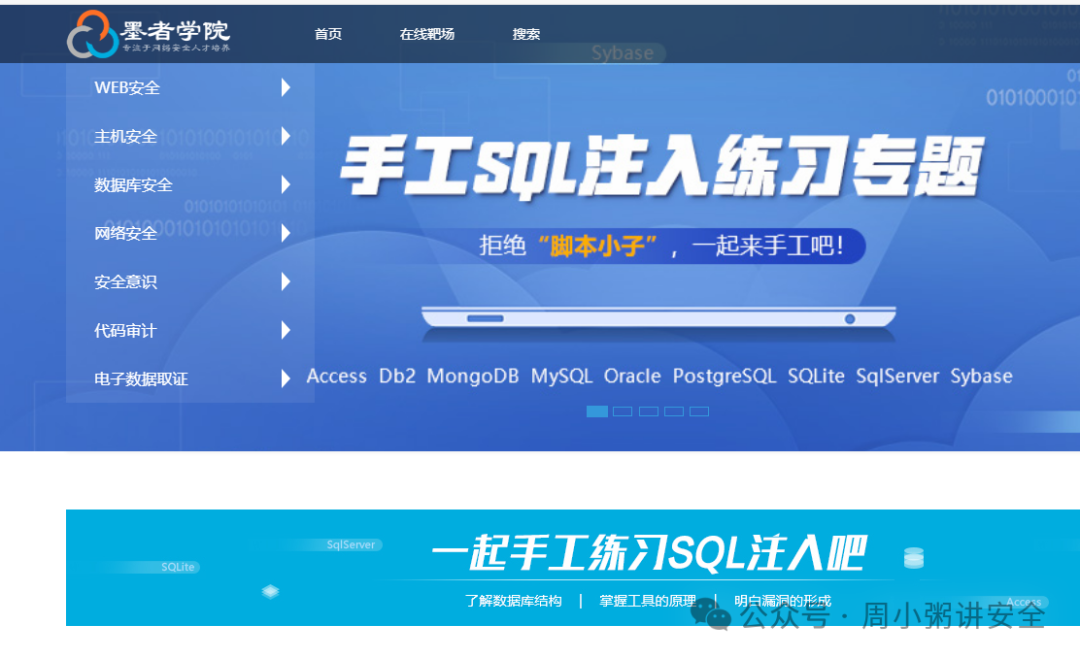The image size is (1080, 658).
Task: Select third carousel slide indicator
Action: point(648,411)
